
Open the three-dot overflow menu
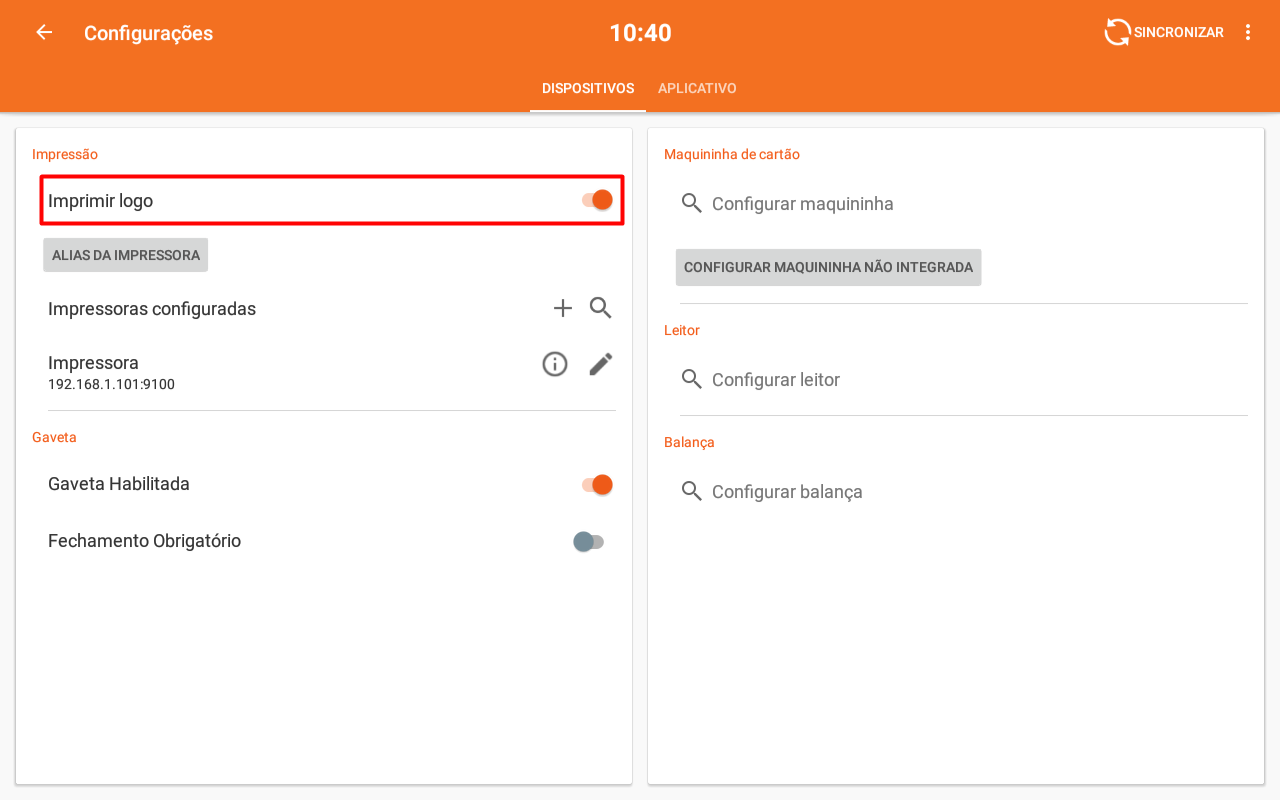pyautogui.click(x=1248, y=32)
